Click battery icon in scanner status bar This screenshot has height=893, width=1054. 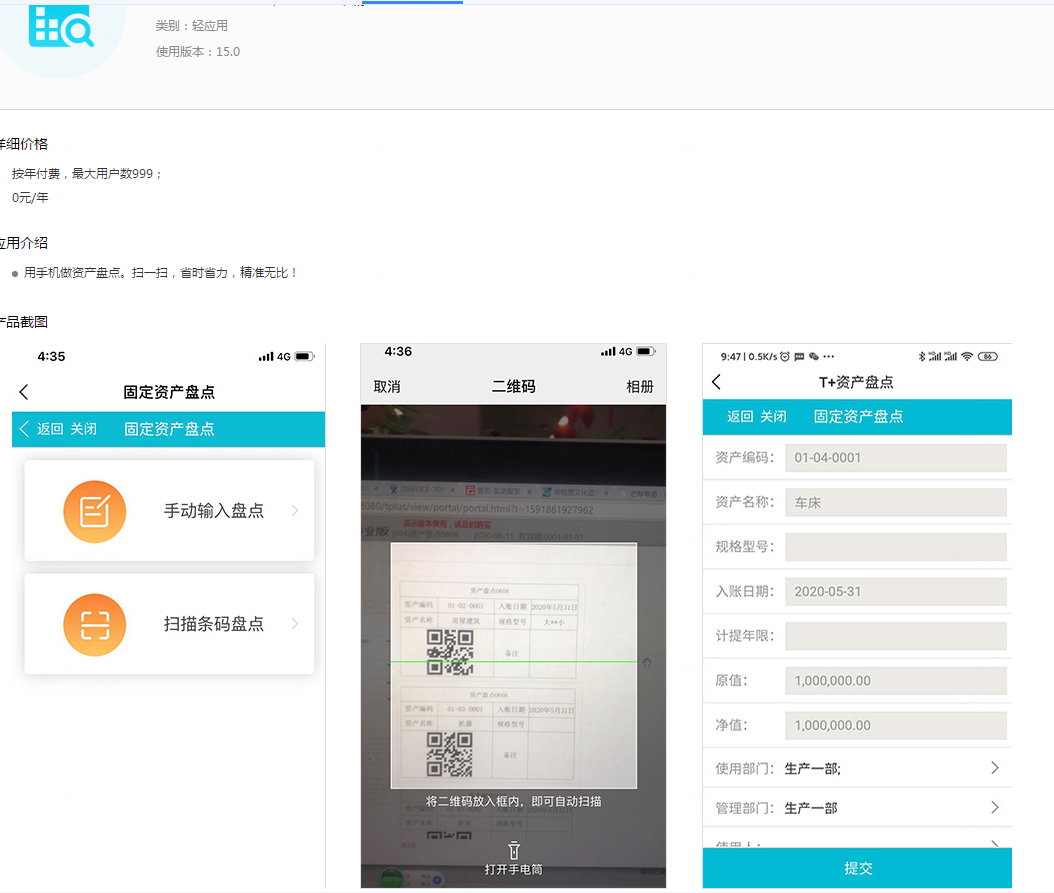[645, 352]
